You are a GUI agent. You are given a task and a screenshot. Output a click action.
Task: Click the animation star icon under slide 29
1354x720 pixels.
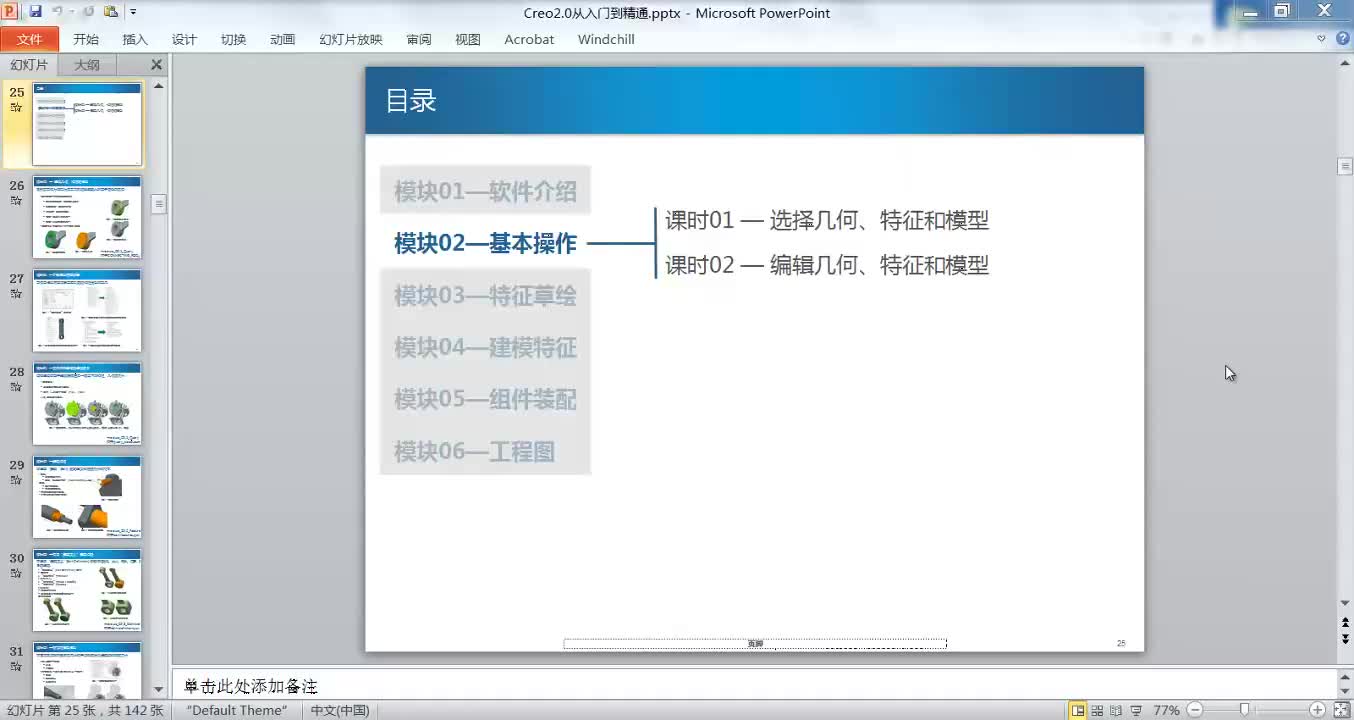16,480
